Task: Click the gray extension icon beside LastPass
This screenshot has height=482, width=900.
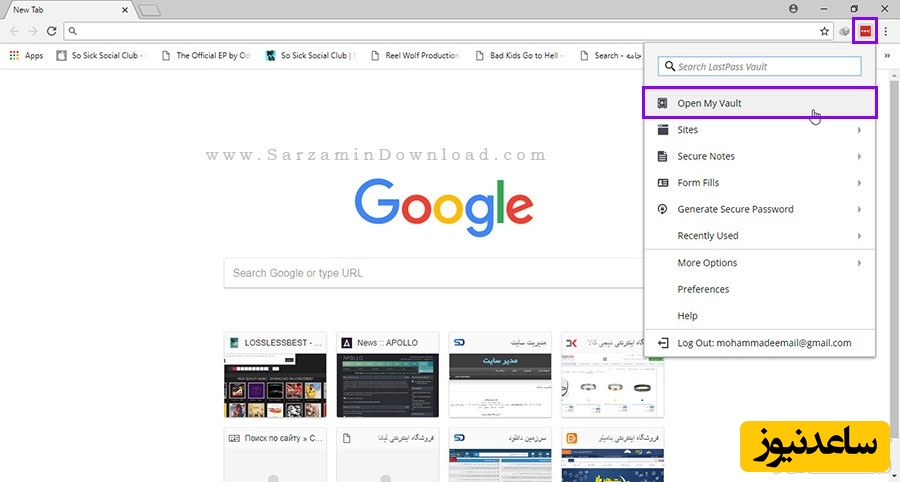Action: (x=845, y=31)
